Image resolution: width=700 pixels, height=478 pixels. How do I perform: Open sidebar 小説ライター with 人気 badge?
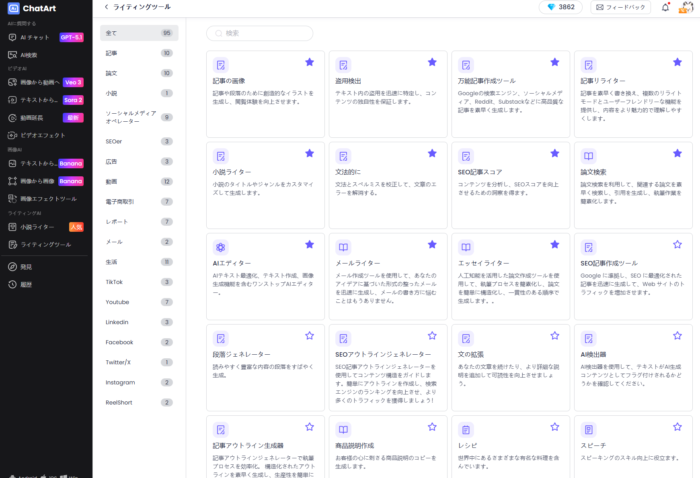click(46, 227)
